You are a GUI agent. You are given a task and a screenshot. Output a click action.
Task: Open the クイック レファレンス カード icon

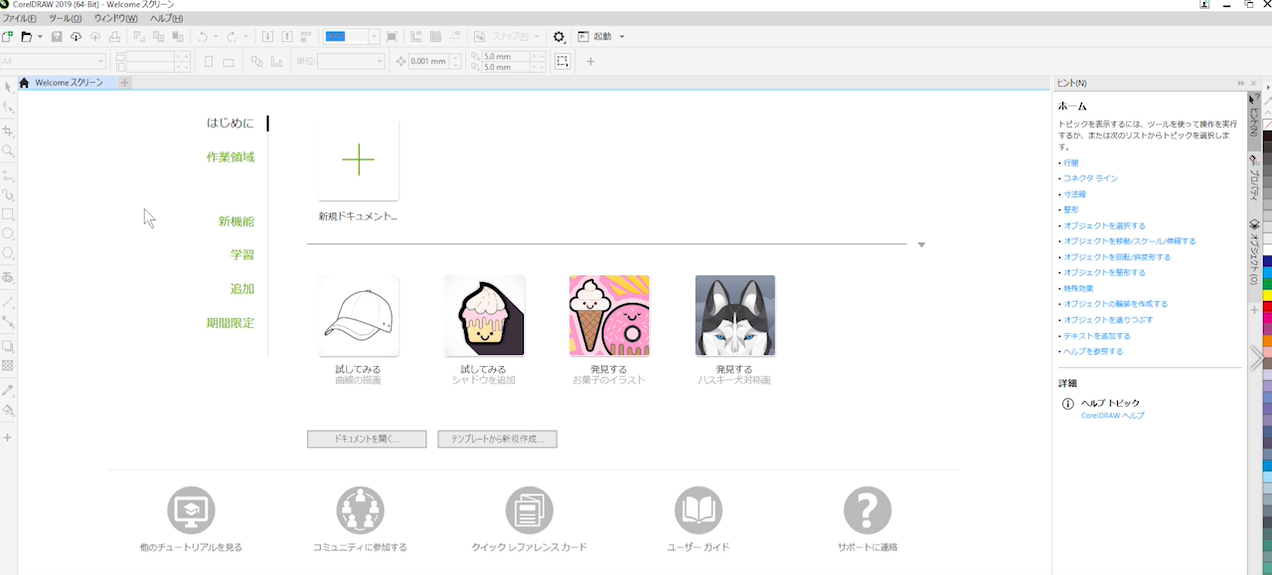[529, 511]
